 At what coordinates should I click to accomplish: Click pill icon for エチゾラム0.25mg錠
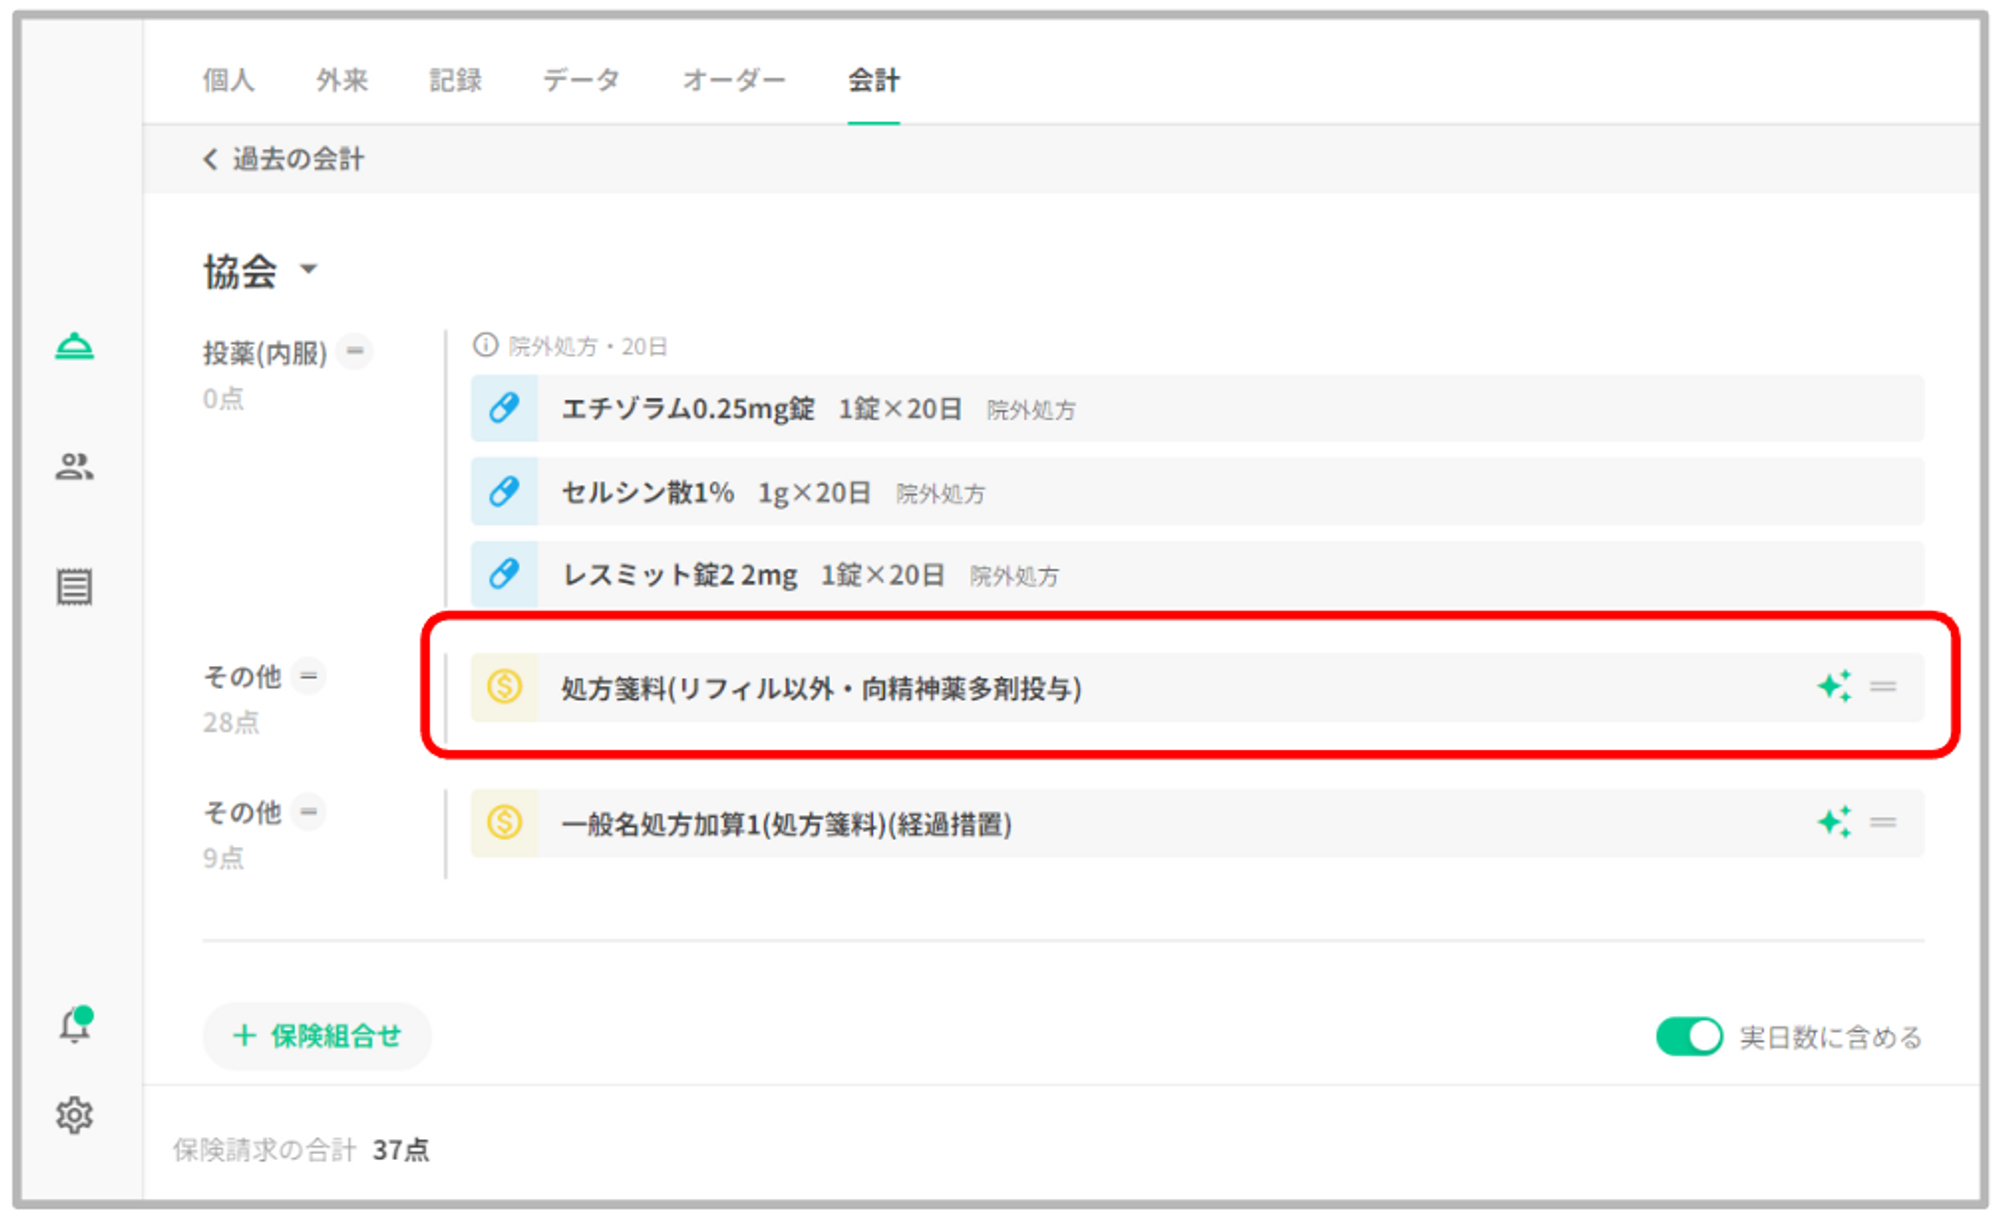[504, 408]
